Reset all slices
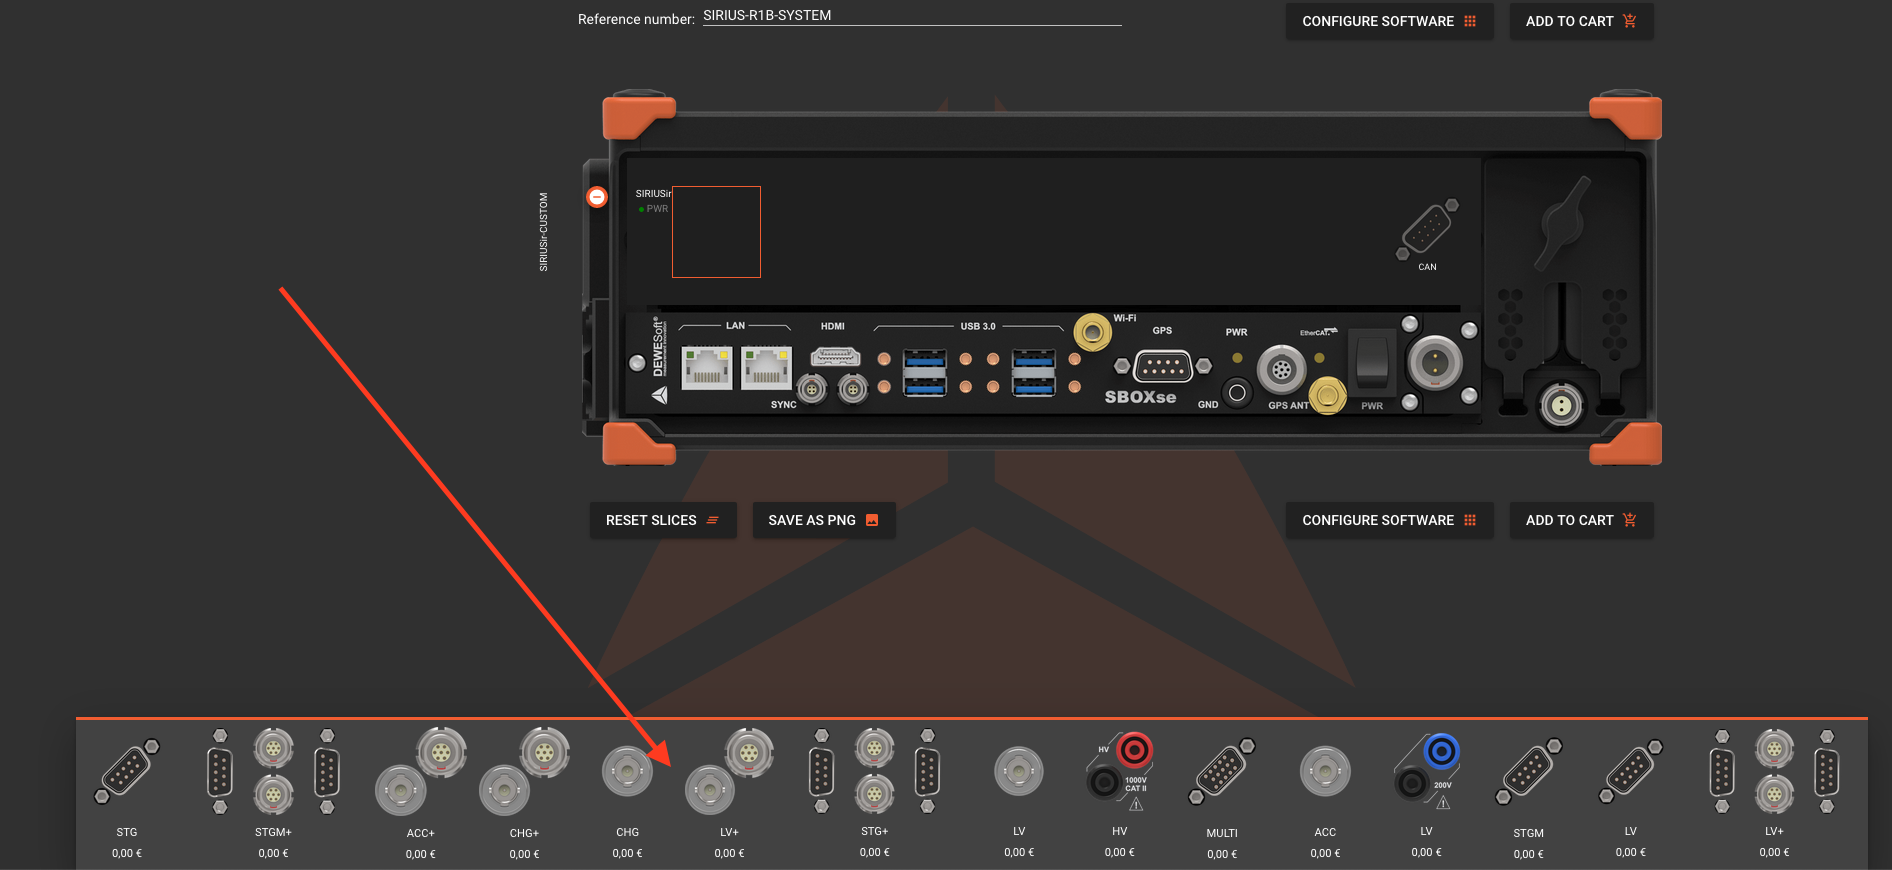The width and height of the screenshot is (1892, 870). point(663,520)
